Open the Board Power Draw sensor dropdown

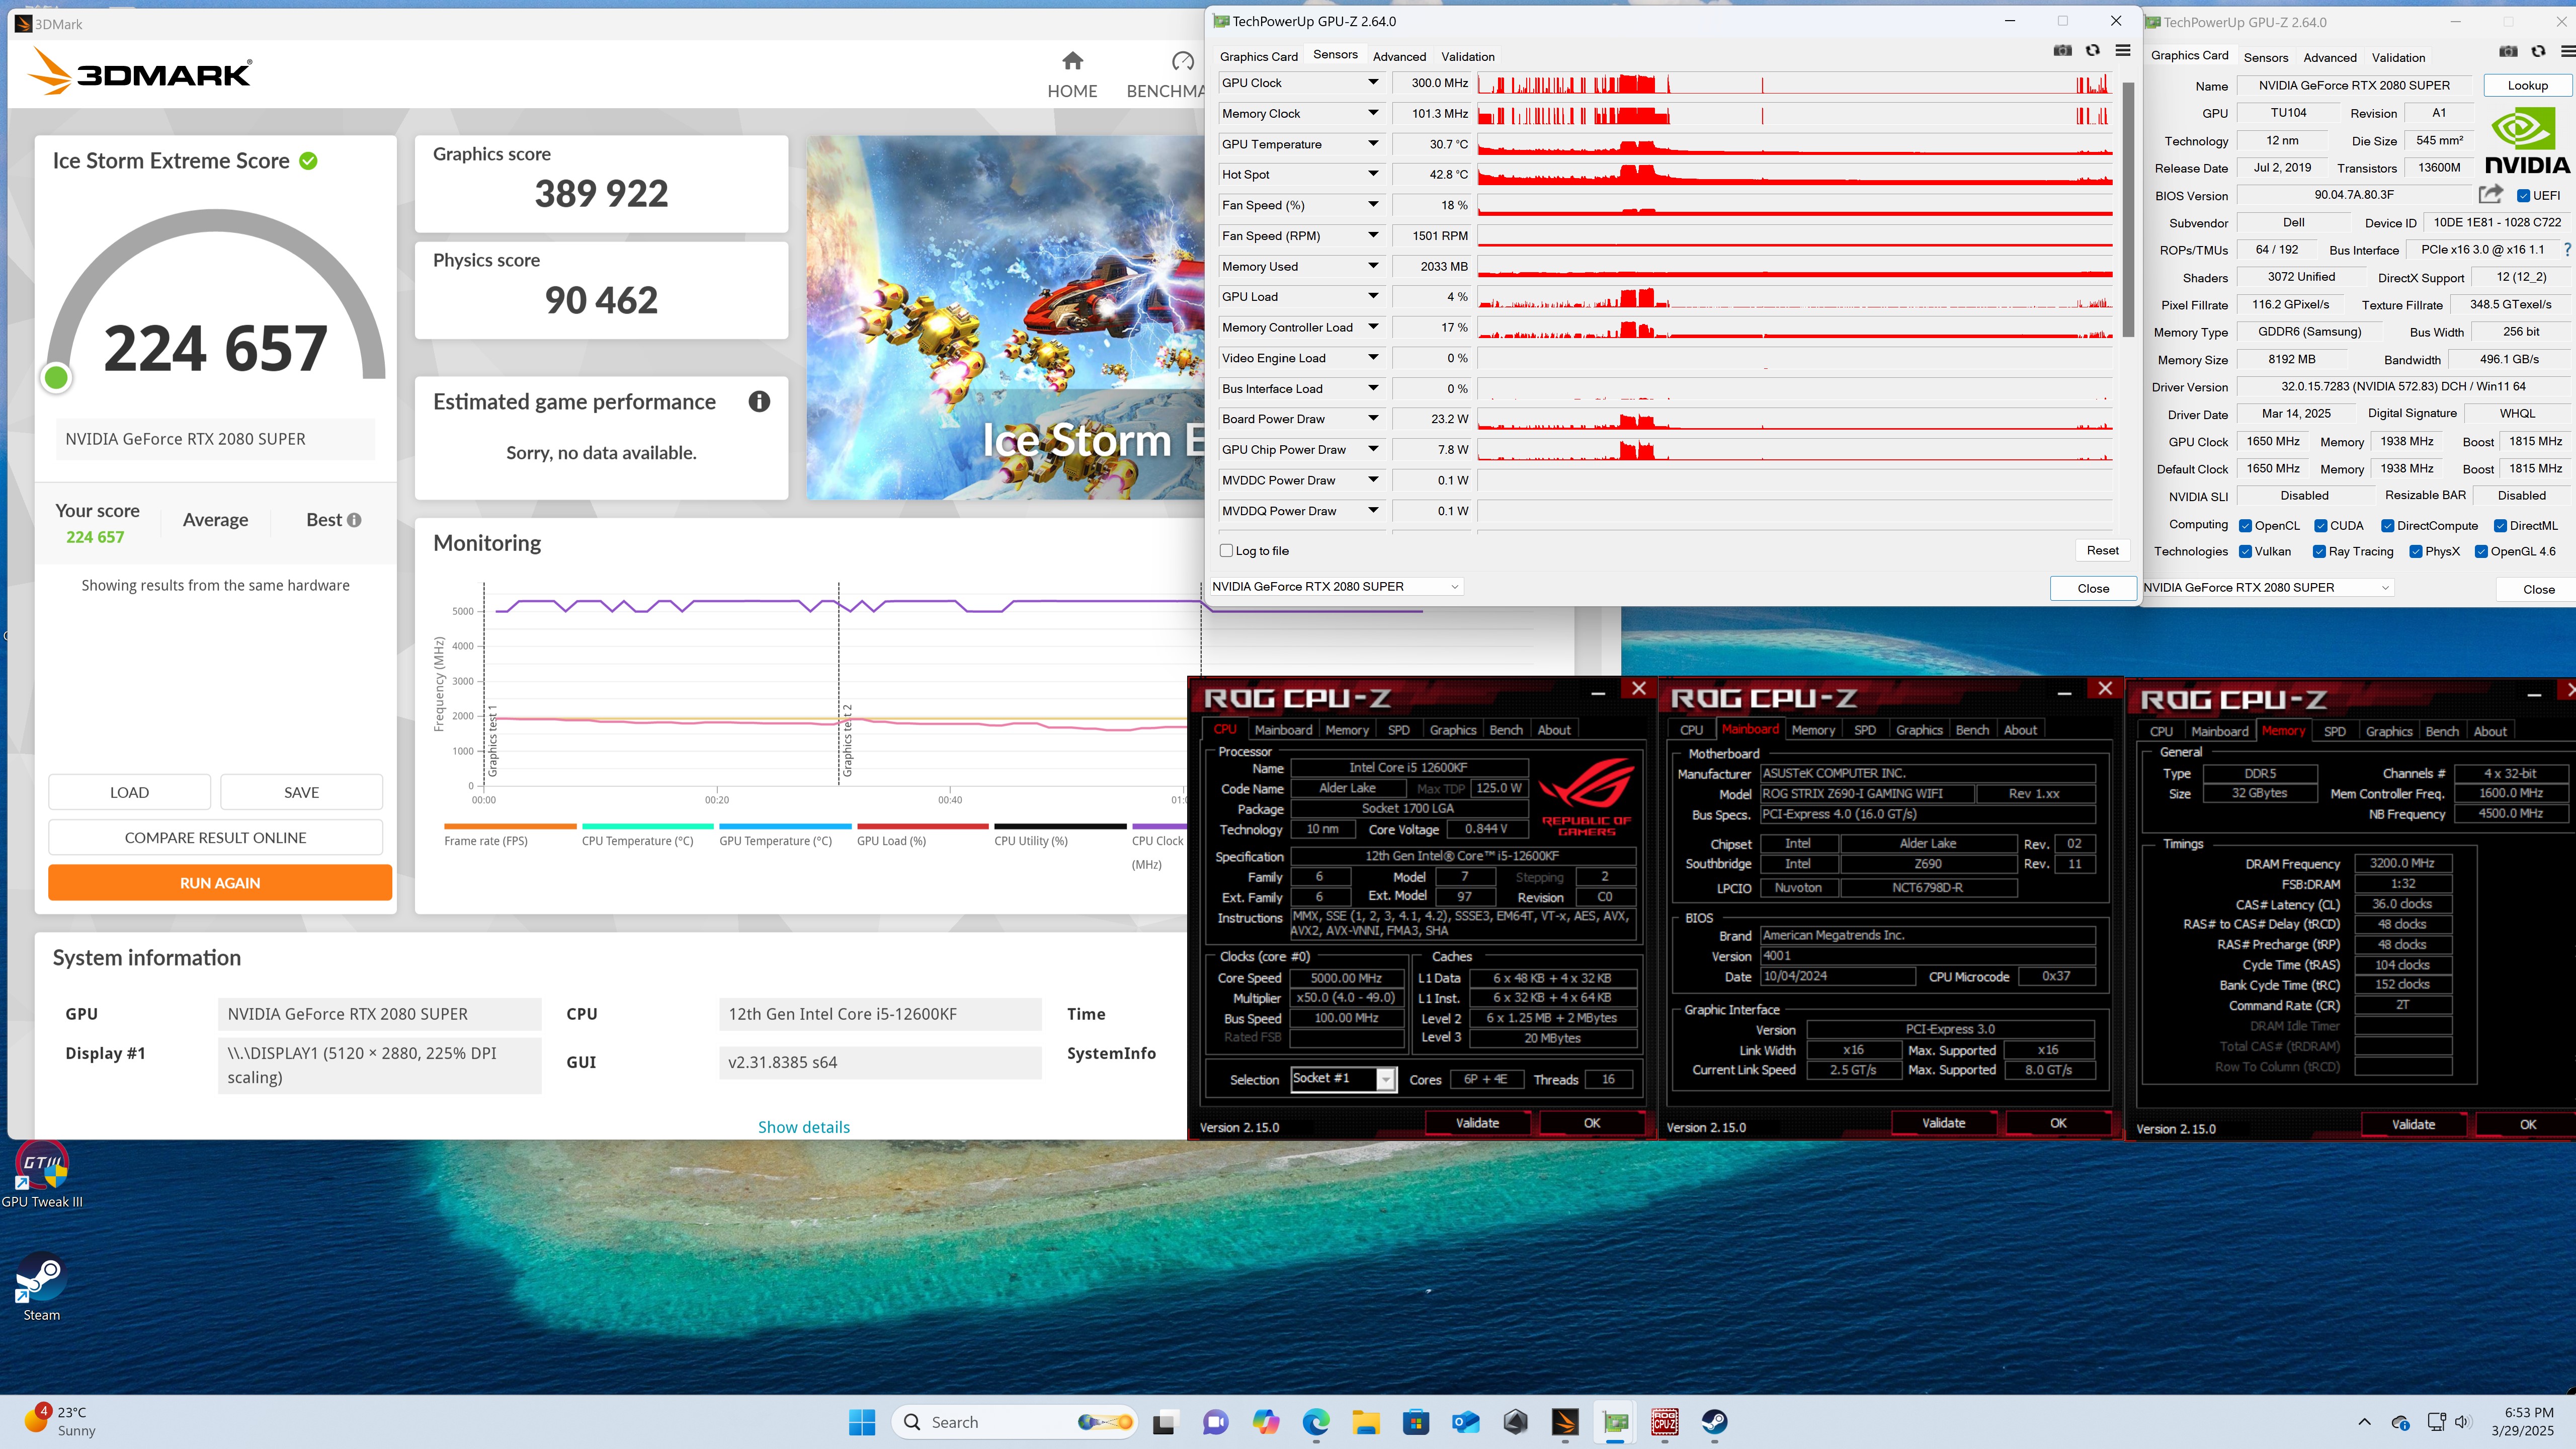tap(1373, 419)
